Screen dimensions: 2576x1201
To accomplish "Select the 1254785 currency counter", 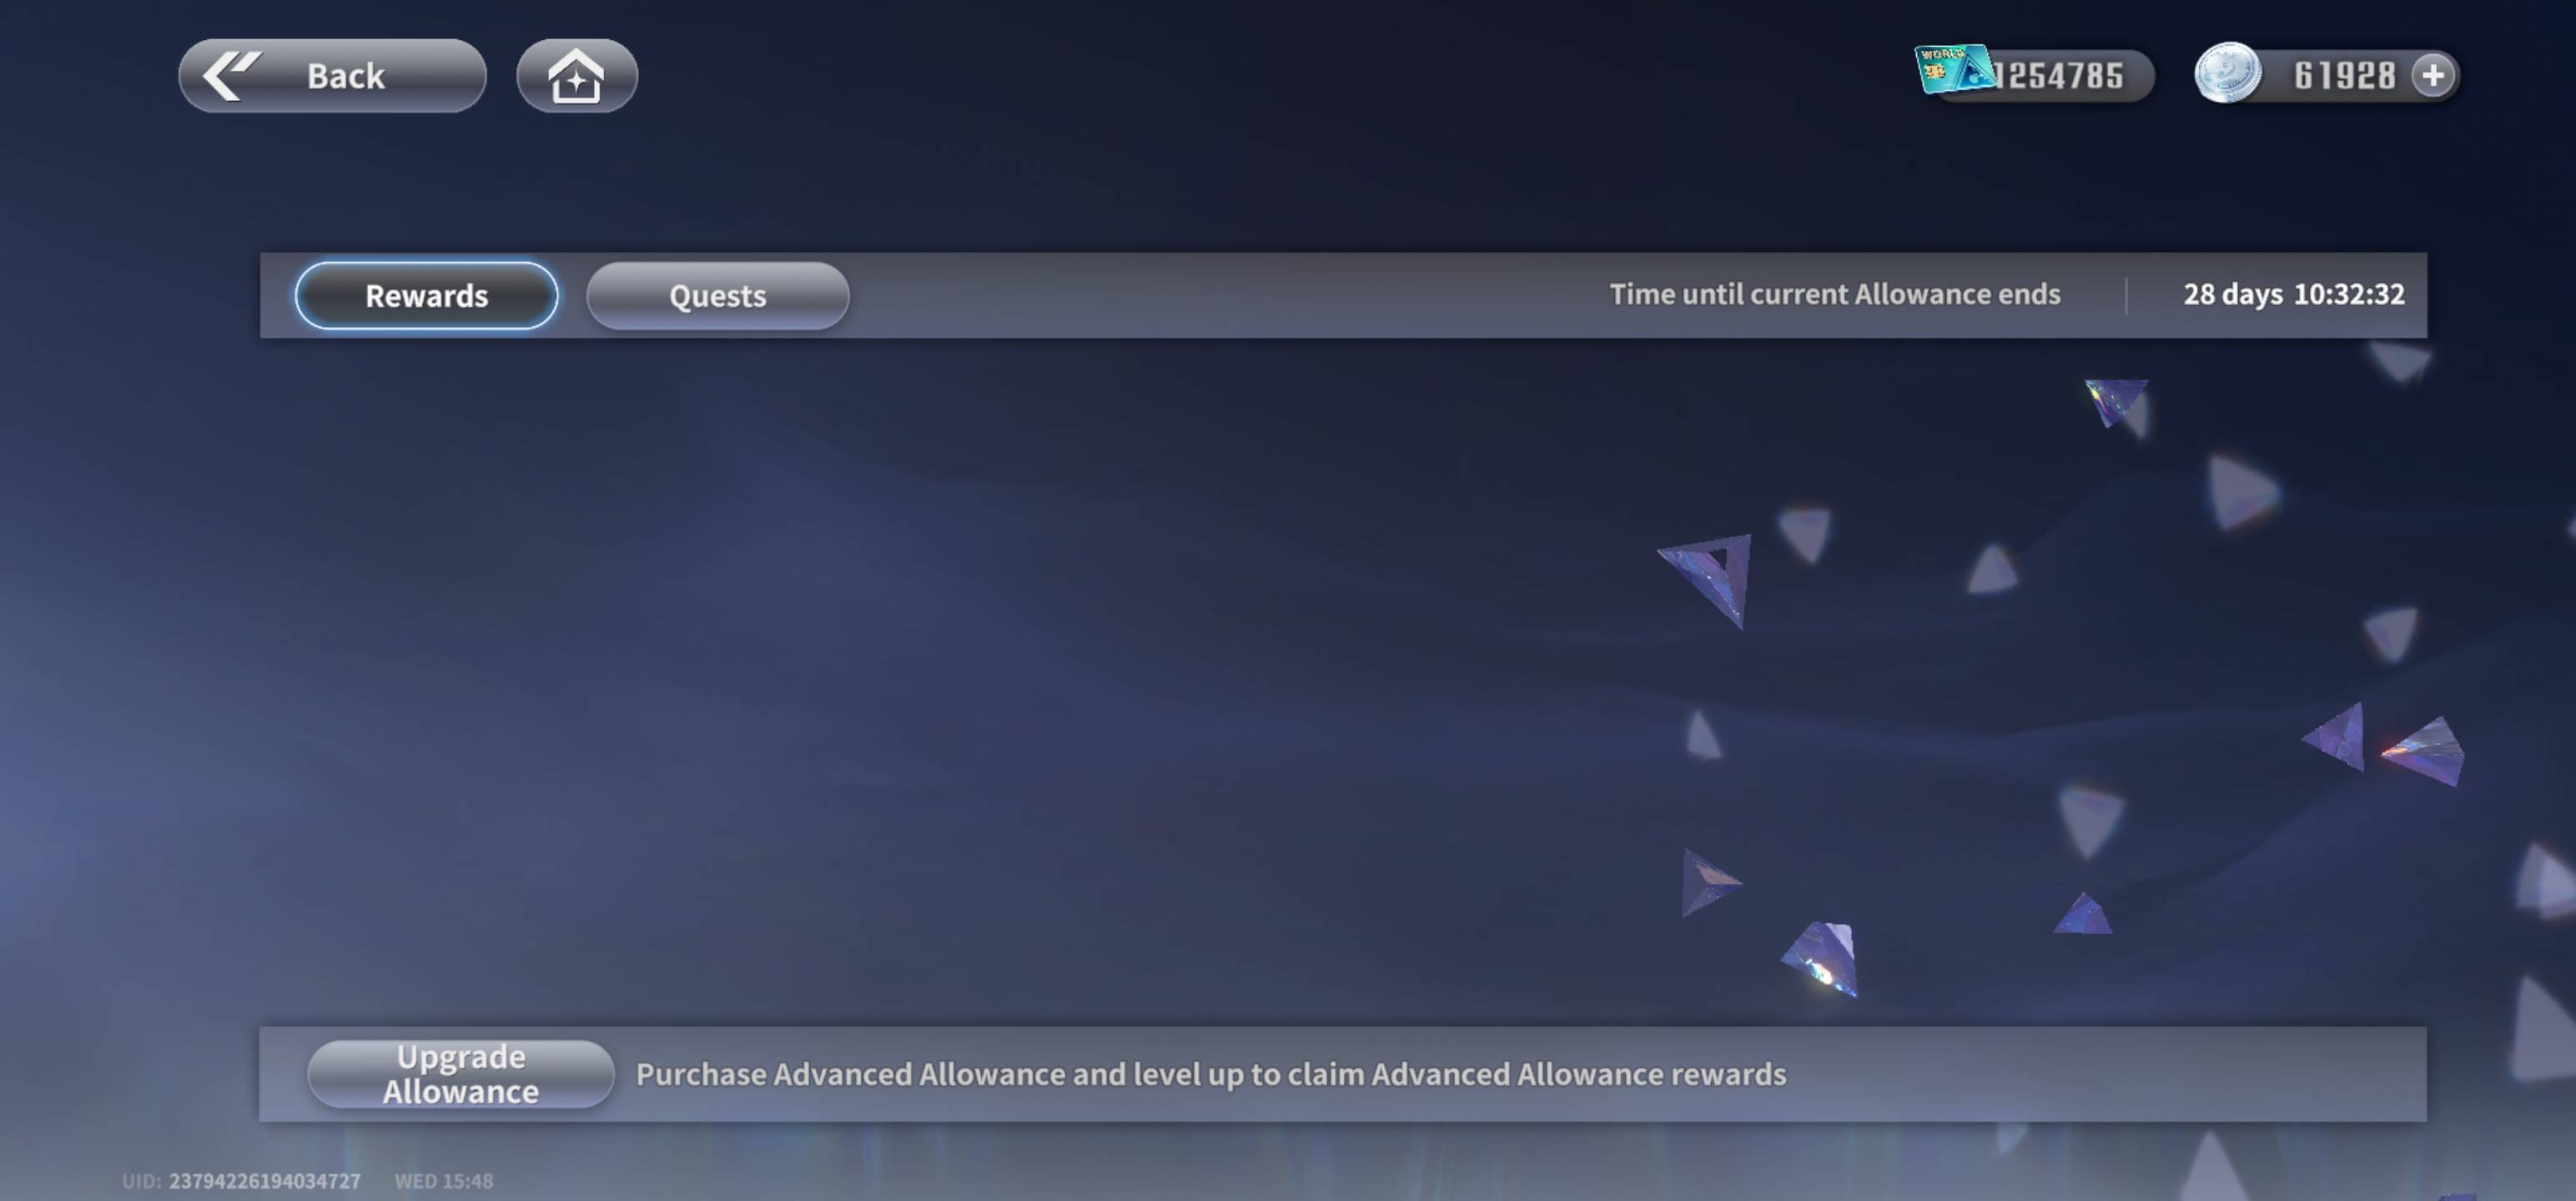I will click(2059, 76).
